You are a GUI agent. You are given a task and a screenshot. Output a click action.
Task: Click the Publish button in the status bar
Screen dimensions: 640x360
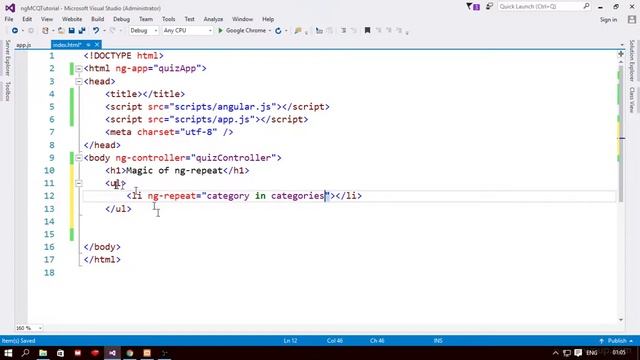coord(617,340)
